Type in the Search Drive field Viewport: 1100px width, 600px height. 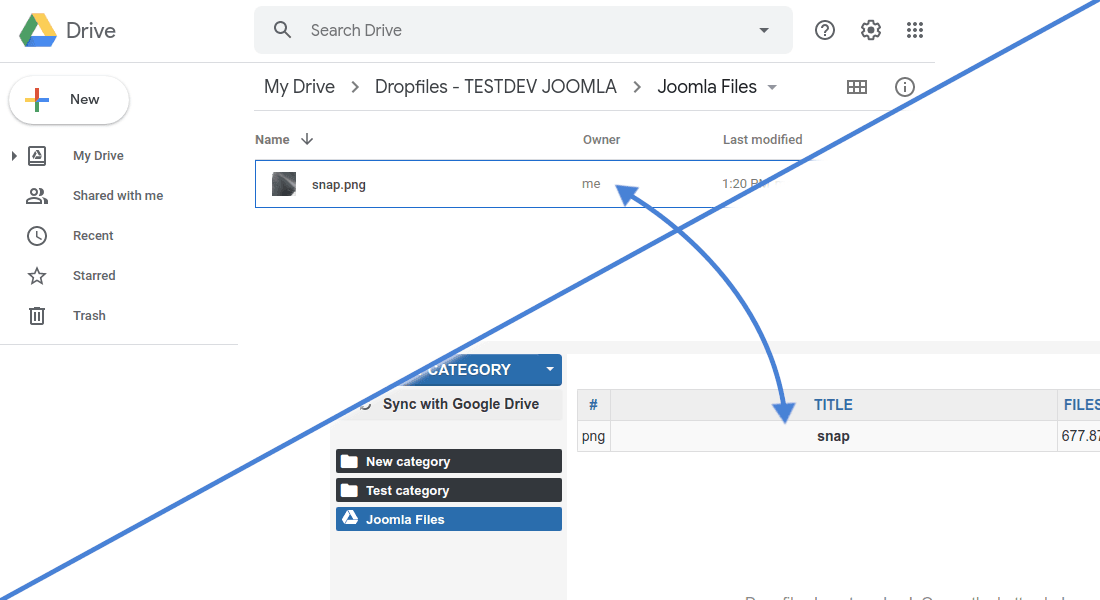520,30
